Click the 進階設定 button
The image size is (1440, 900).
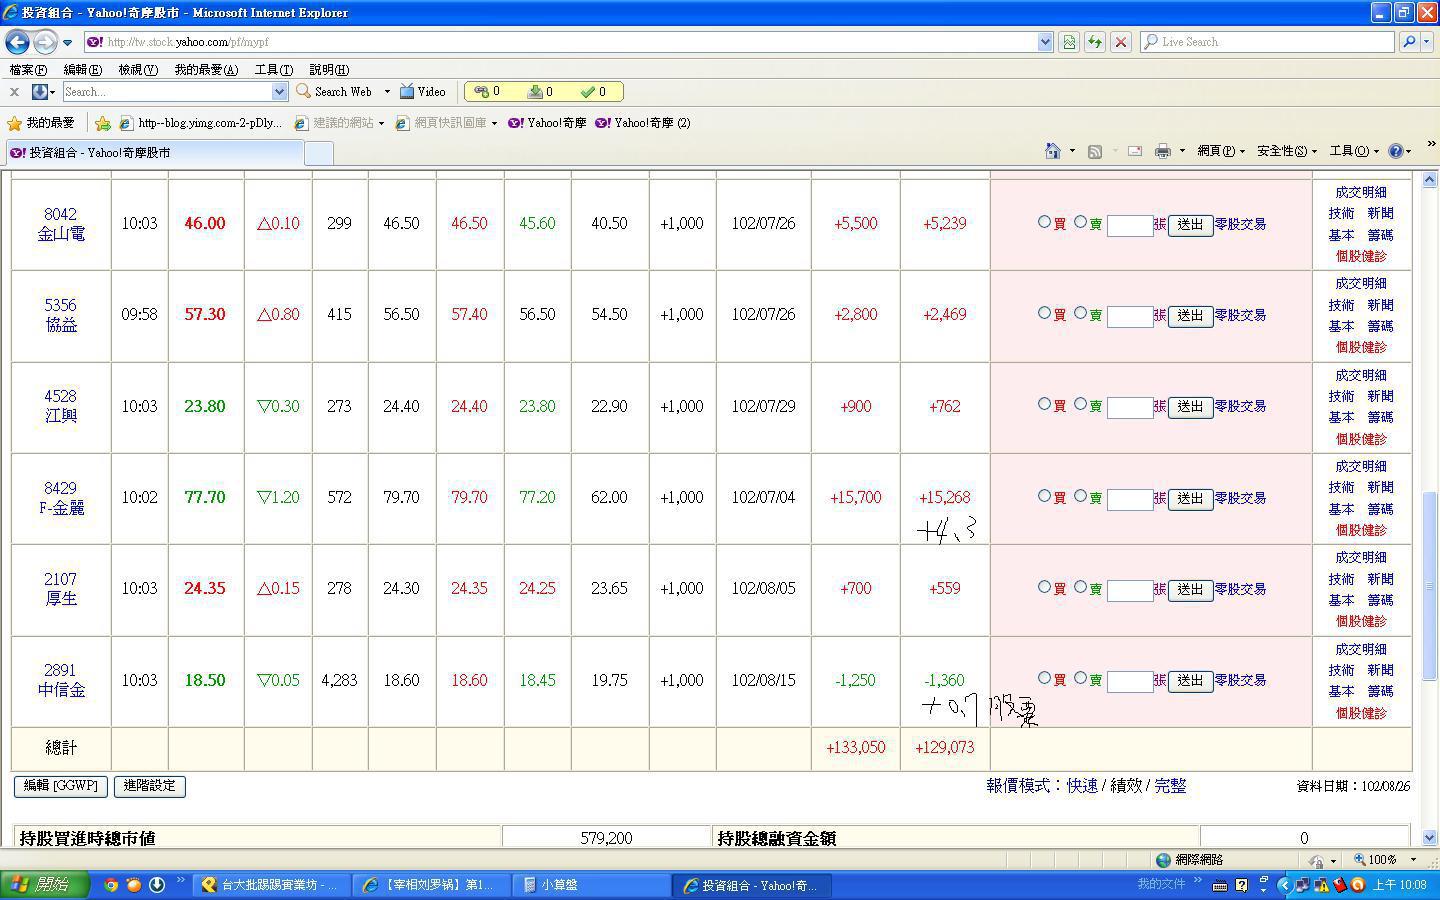[149, 786]
